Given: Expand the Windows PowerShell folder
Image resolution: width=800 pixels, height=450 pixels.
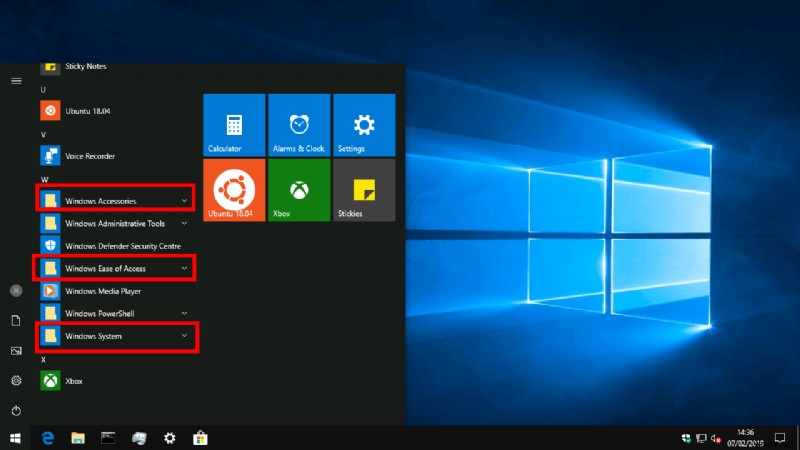Looking at the screenshot, I should tap(117, 313).
